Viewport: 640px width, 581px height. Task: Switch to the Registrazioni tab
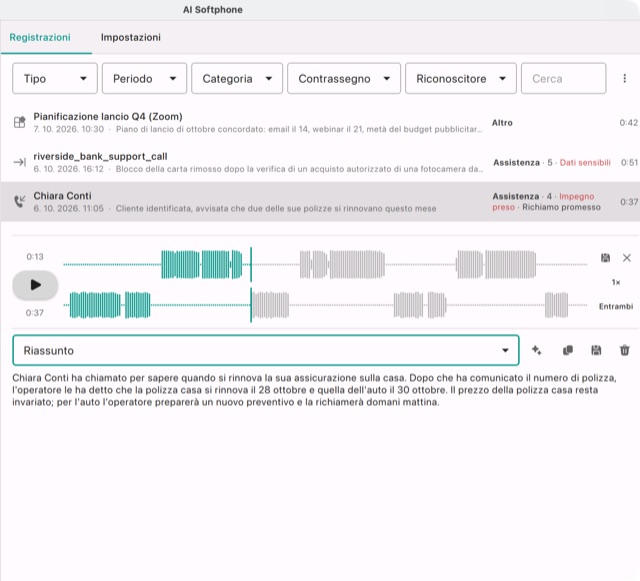40,37
